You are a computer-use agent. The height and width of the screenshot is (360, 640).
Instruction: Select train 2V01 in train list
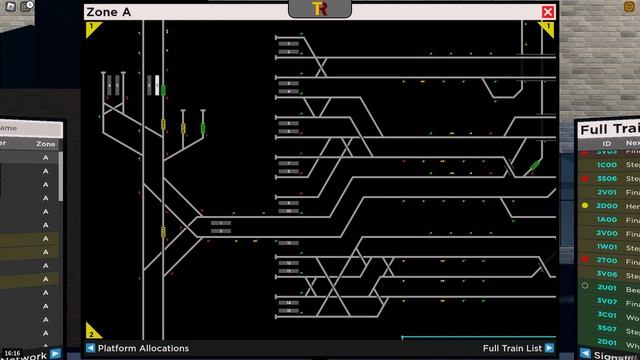[607, 192]
